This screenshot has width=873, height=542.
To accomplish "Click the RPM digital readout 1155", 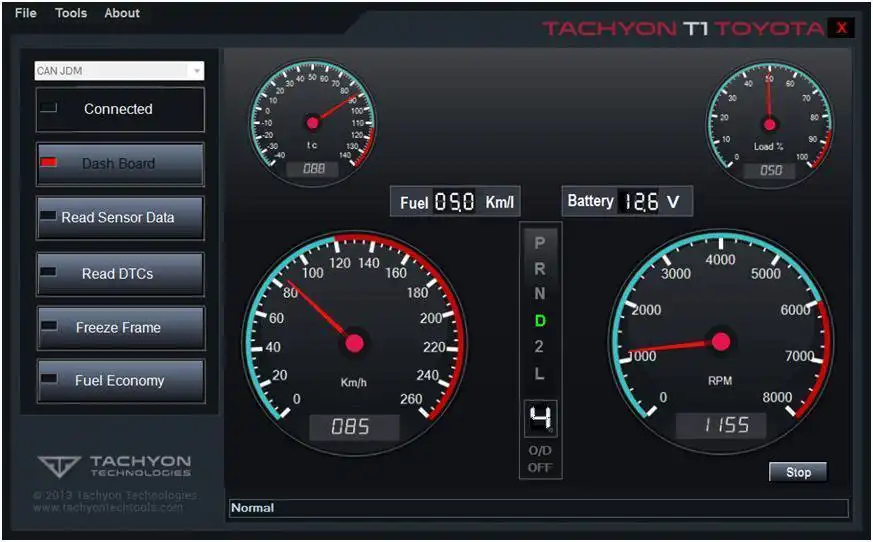I will tap(721, 426).
